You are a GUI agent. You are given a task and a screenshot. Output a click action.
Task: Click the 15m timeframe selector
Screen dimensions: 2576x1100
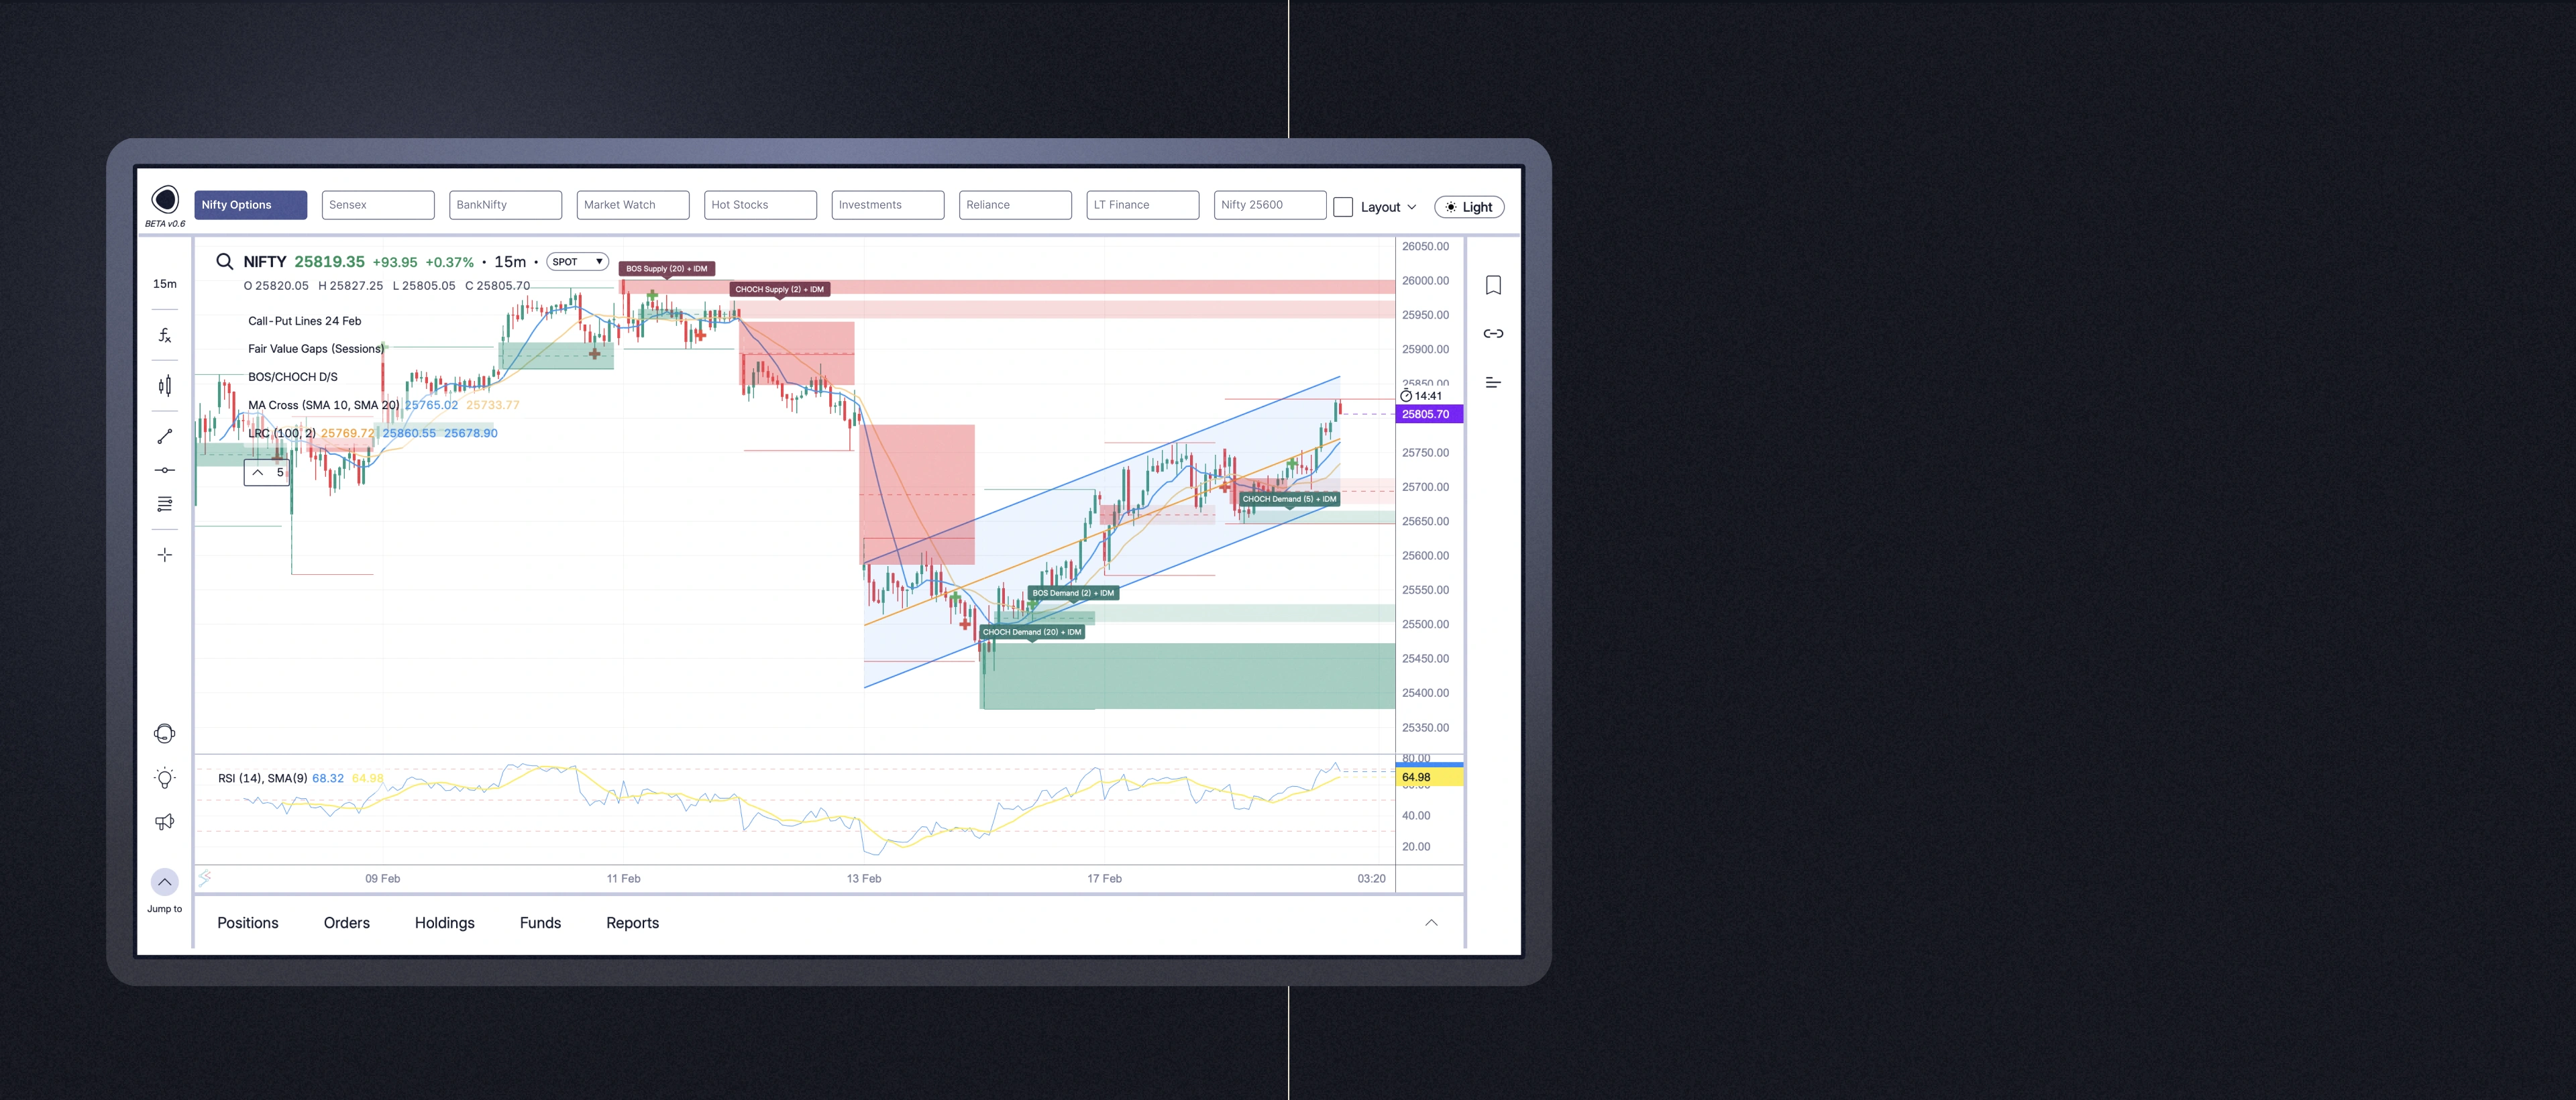tap(165, 283)
